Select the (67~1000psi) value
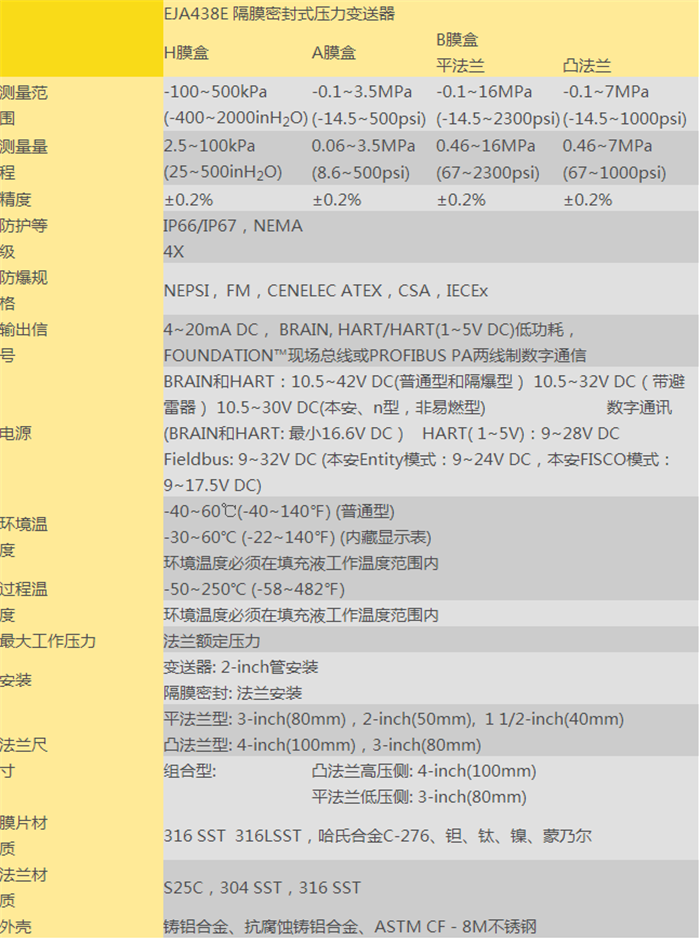This screenshot has height=940, width=700. click(614, 173)
